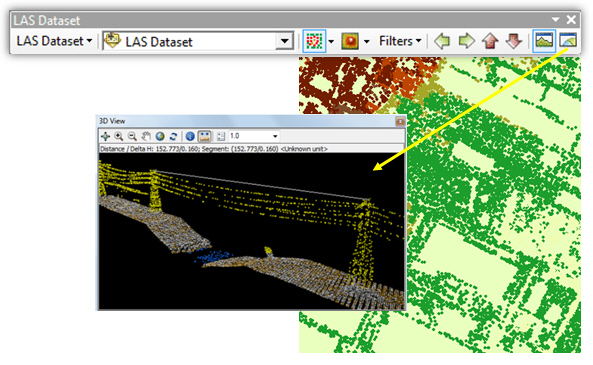The image size is (593, 365).
Task: Open the point symbology dropdown arrow
Action: coord(331,41)
